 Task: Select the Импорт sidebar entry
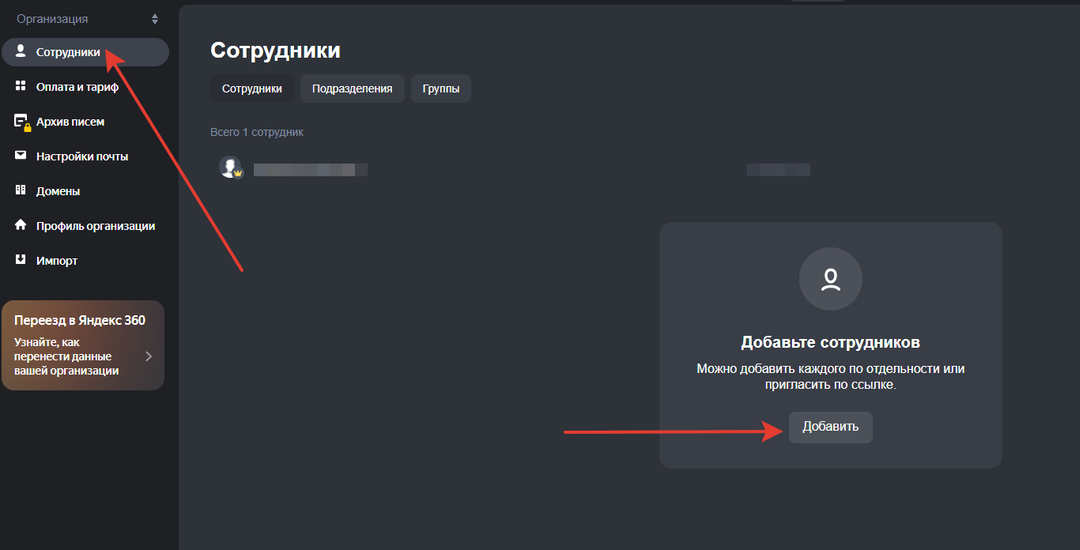(x=56, y=261)
